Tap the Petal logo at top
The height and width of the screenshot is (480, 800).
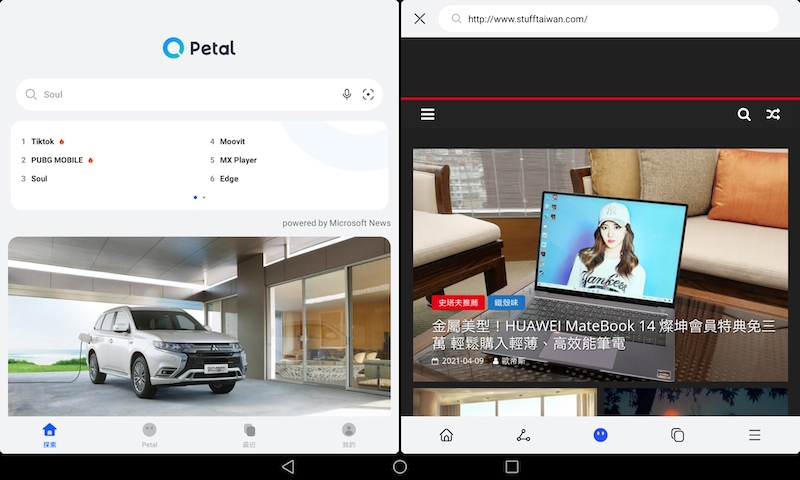click(x=199, y=48)
